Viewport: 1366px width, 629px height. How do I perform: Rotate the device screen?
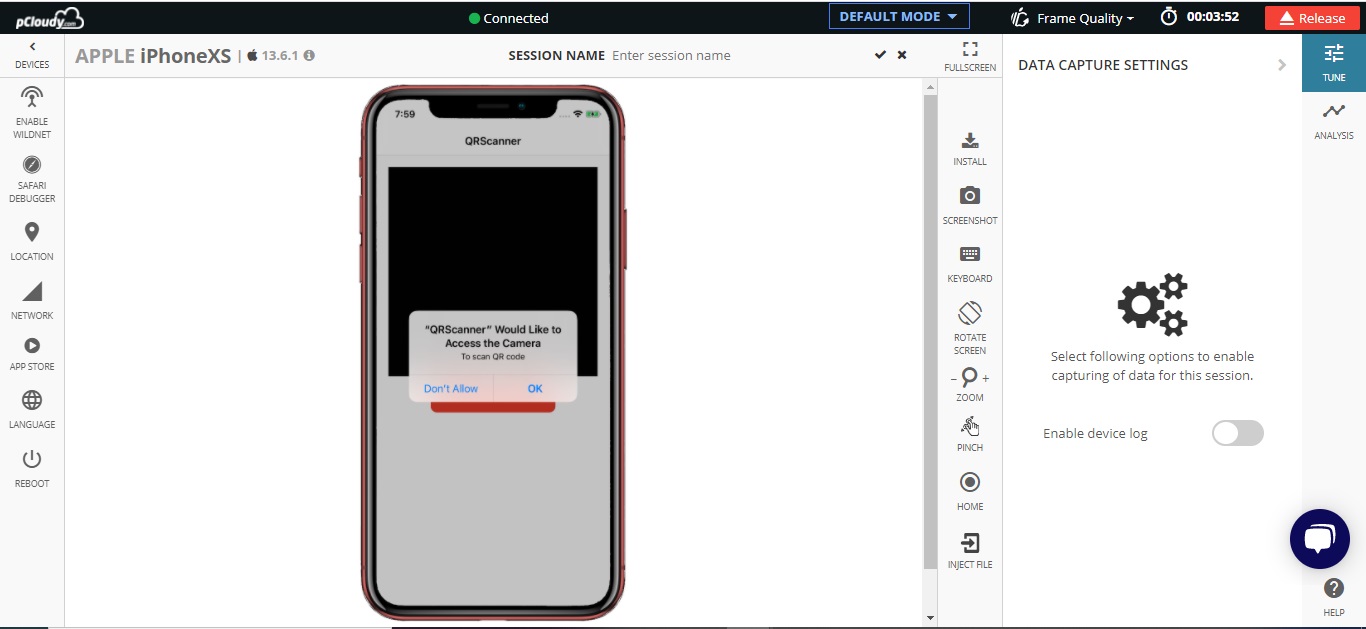tap(970, 328)
